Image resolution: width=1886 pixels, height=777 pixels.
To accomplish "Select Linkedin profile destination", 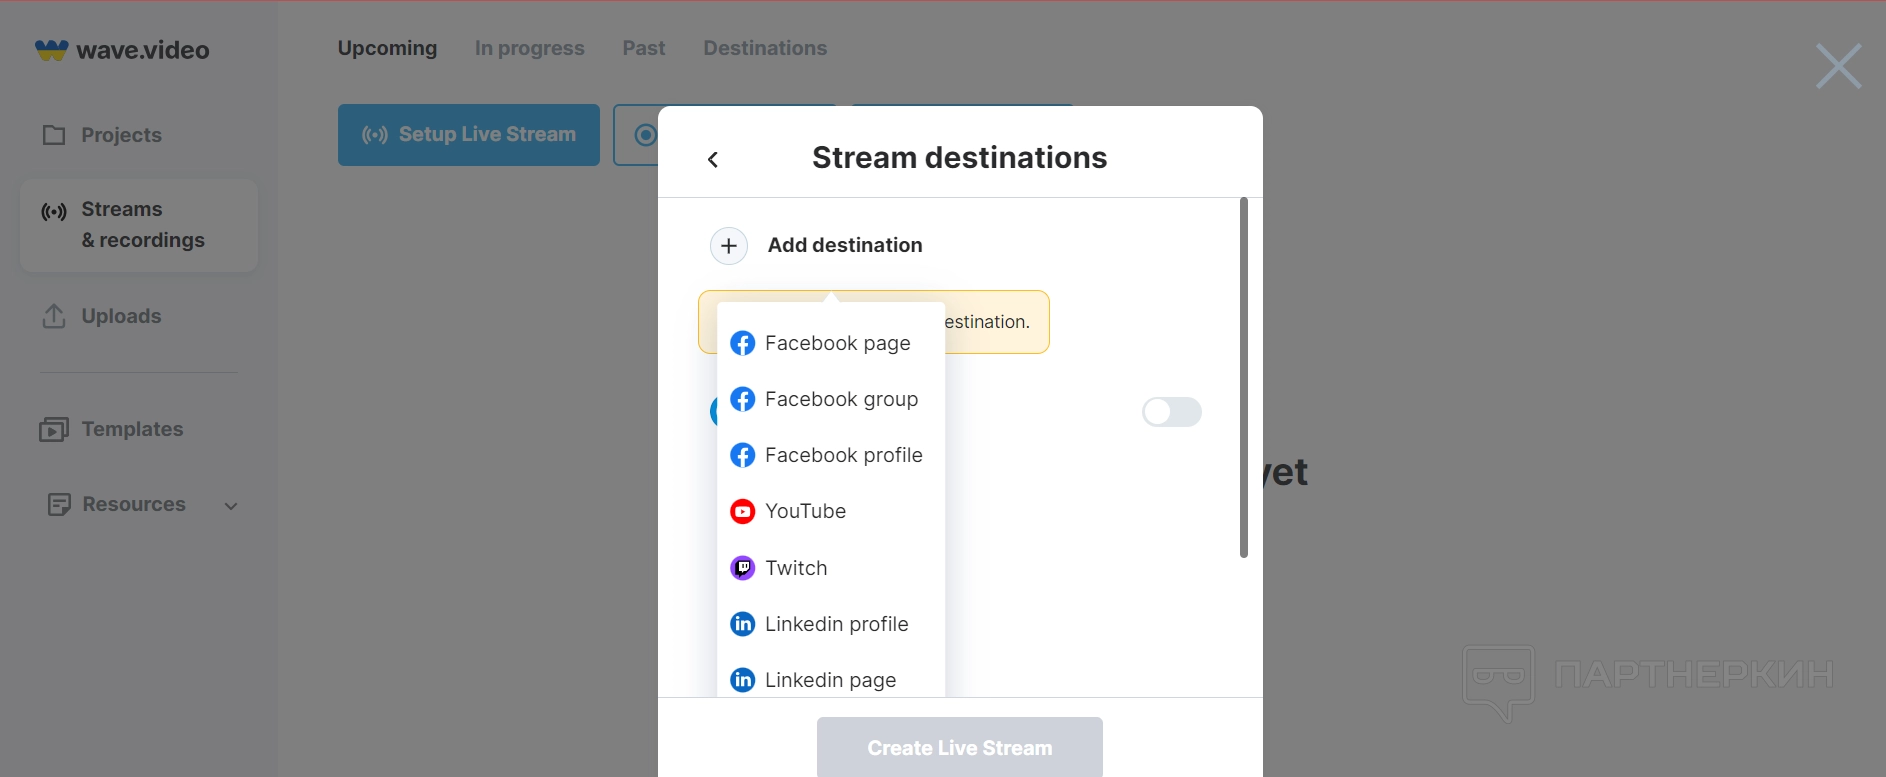I will (x=835, y=624).
